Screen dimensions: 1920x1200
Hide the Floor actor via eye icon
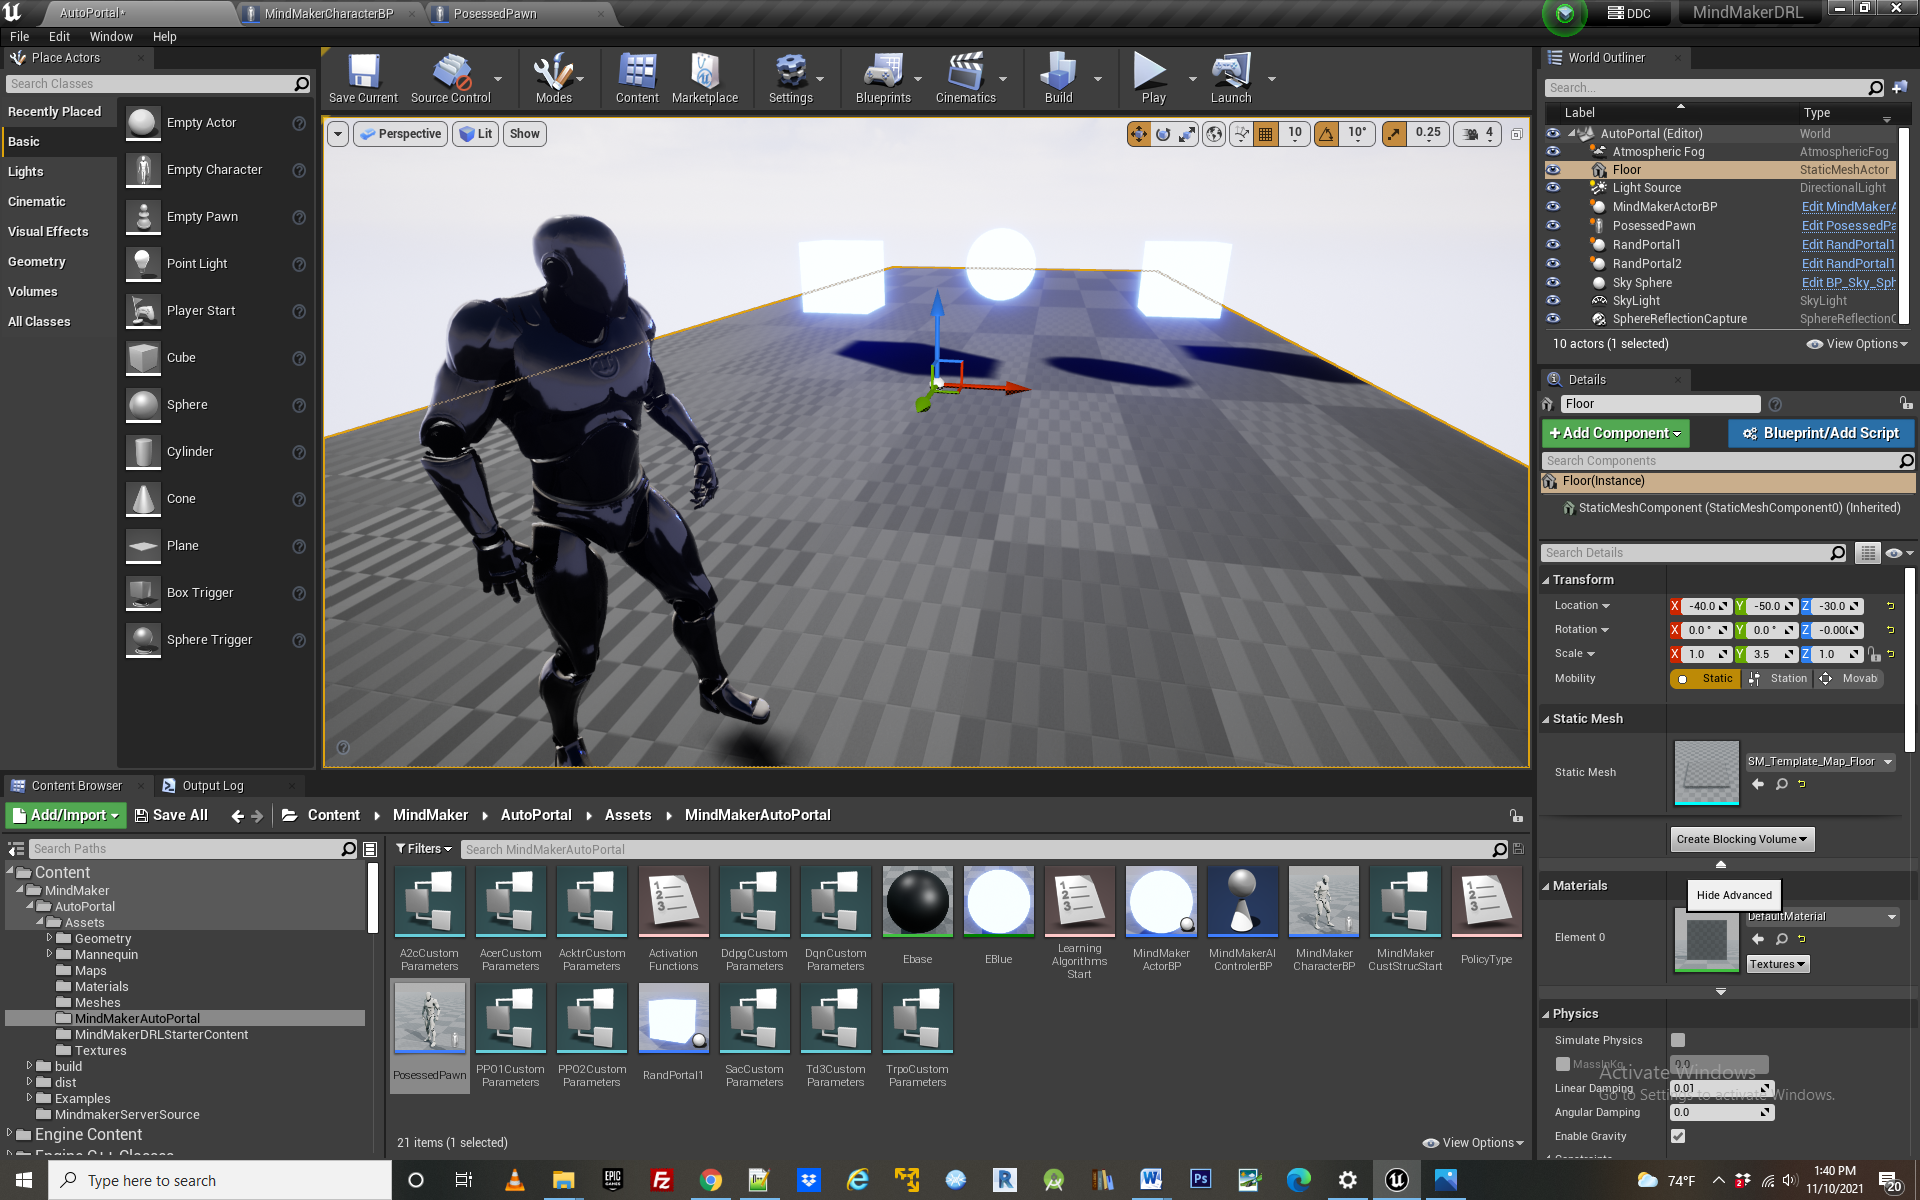[x=1553, y=170]
